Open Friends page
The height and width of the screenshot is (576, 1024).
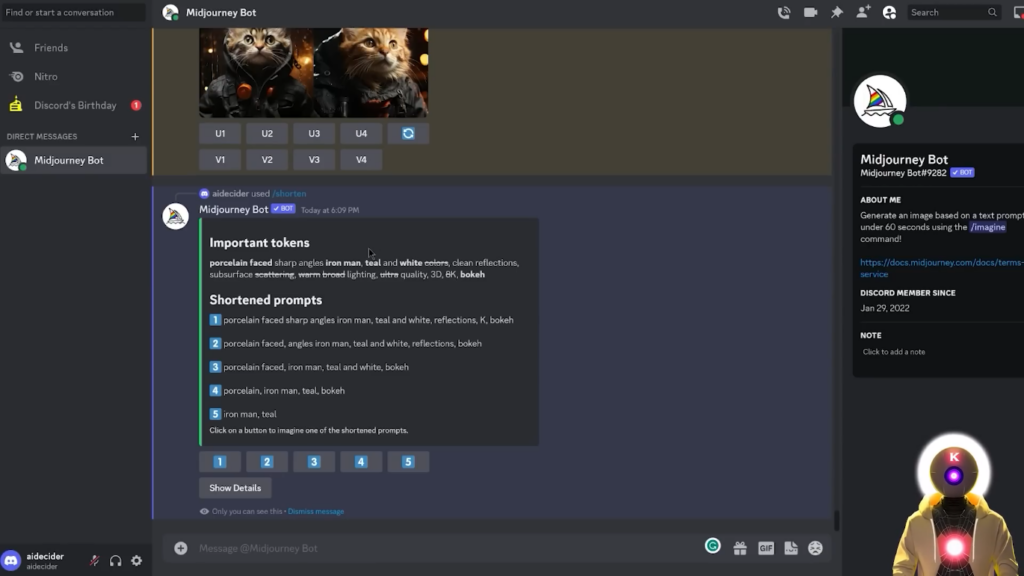coord(74,48)
